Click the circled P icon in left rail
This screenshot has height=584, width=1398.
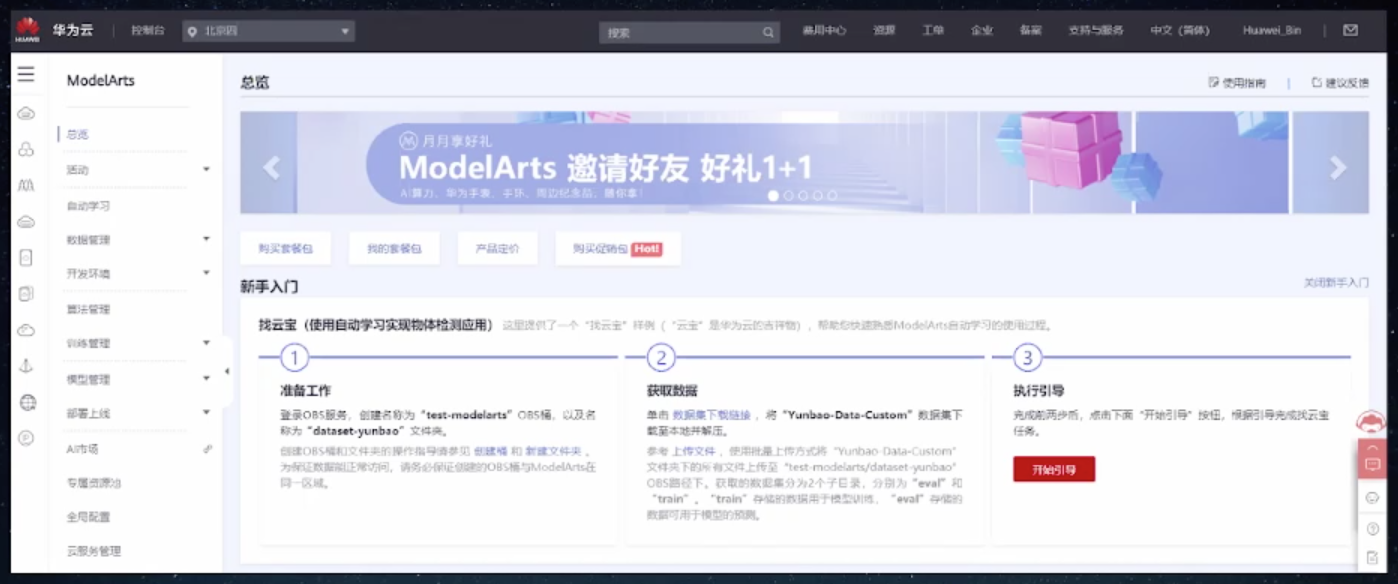tap(26, 438)
